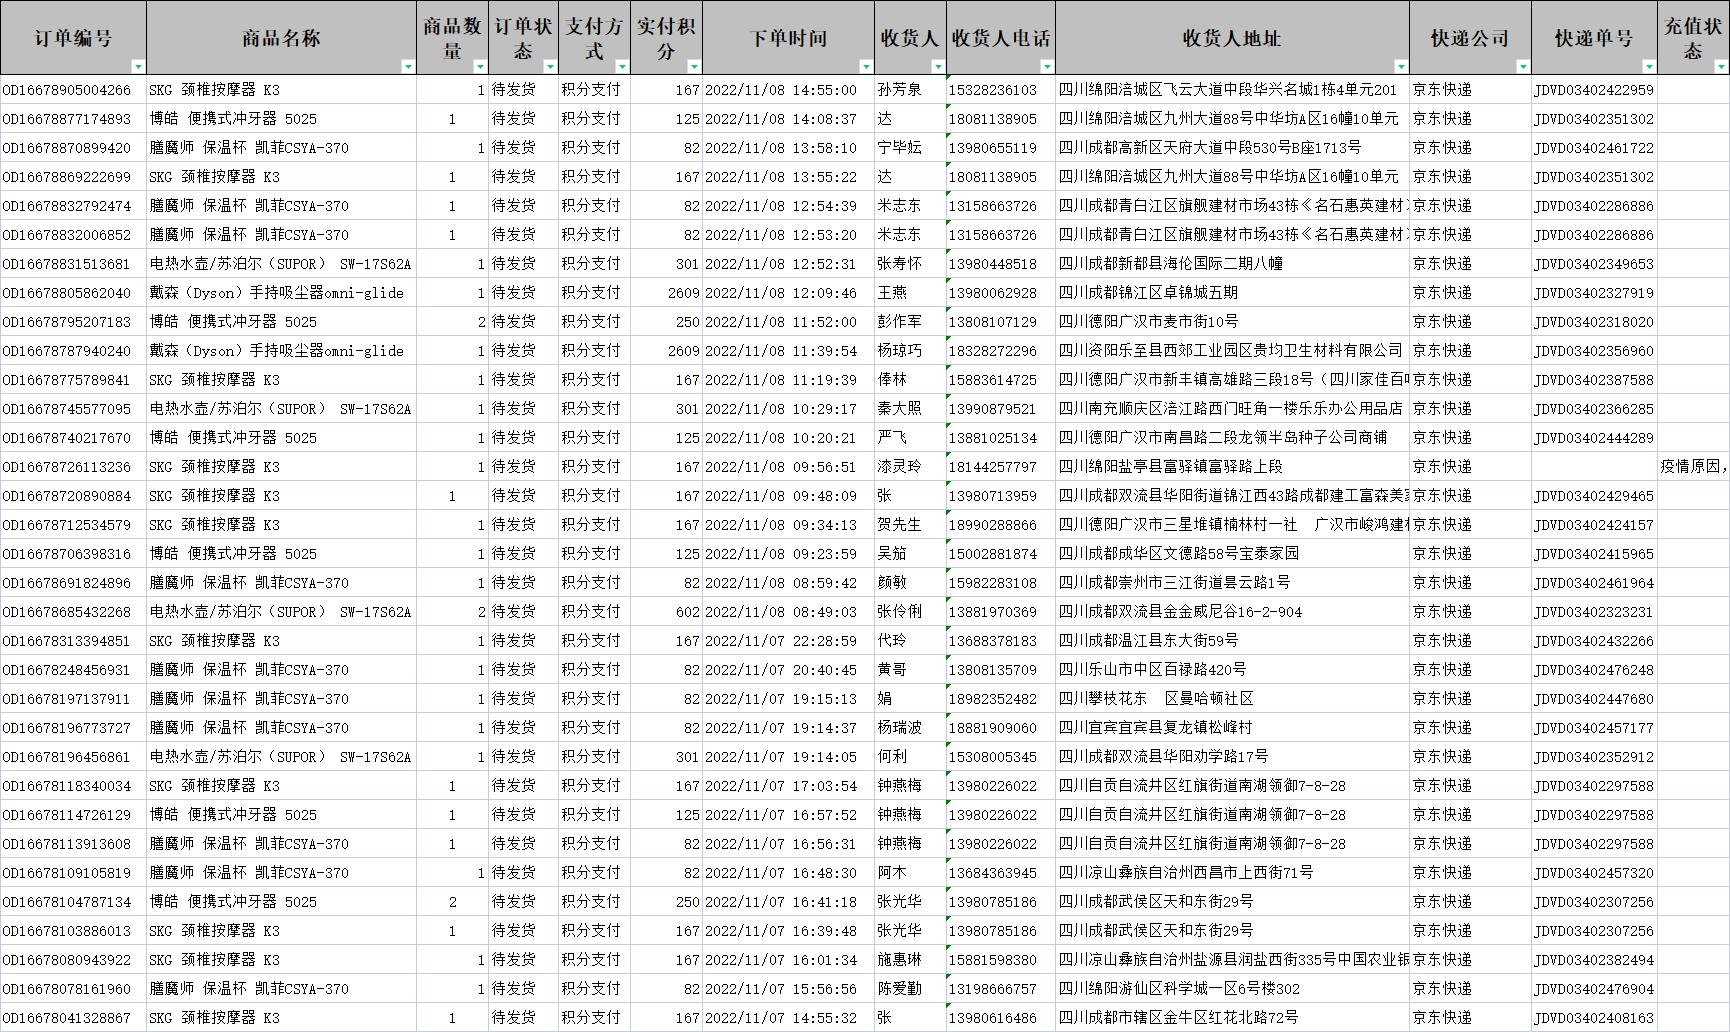Image resolution: width=1730 pixels, height=1032 pixels.
Task: Select recipient cell 杨琼巧
Action: pos(910,351)
